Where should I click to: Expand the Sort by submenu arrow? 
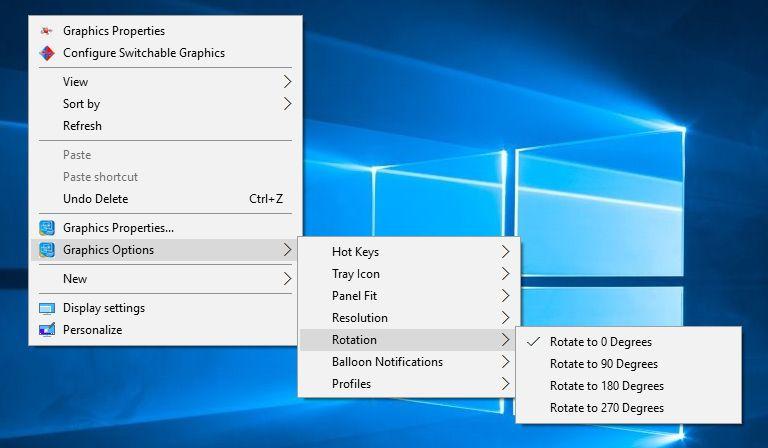288,104
